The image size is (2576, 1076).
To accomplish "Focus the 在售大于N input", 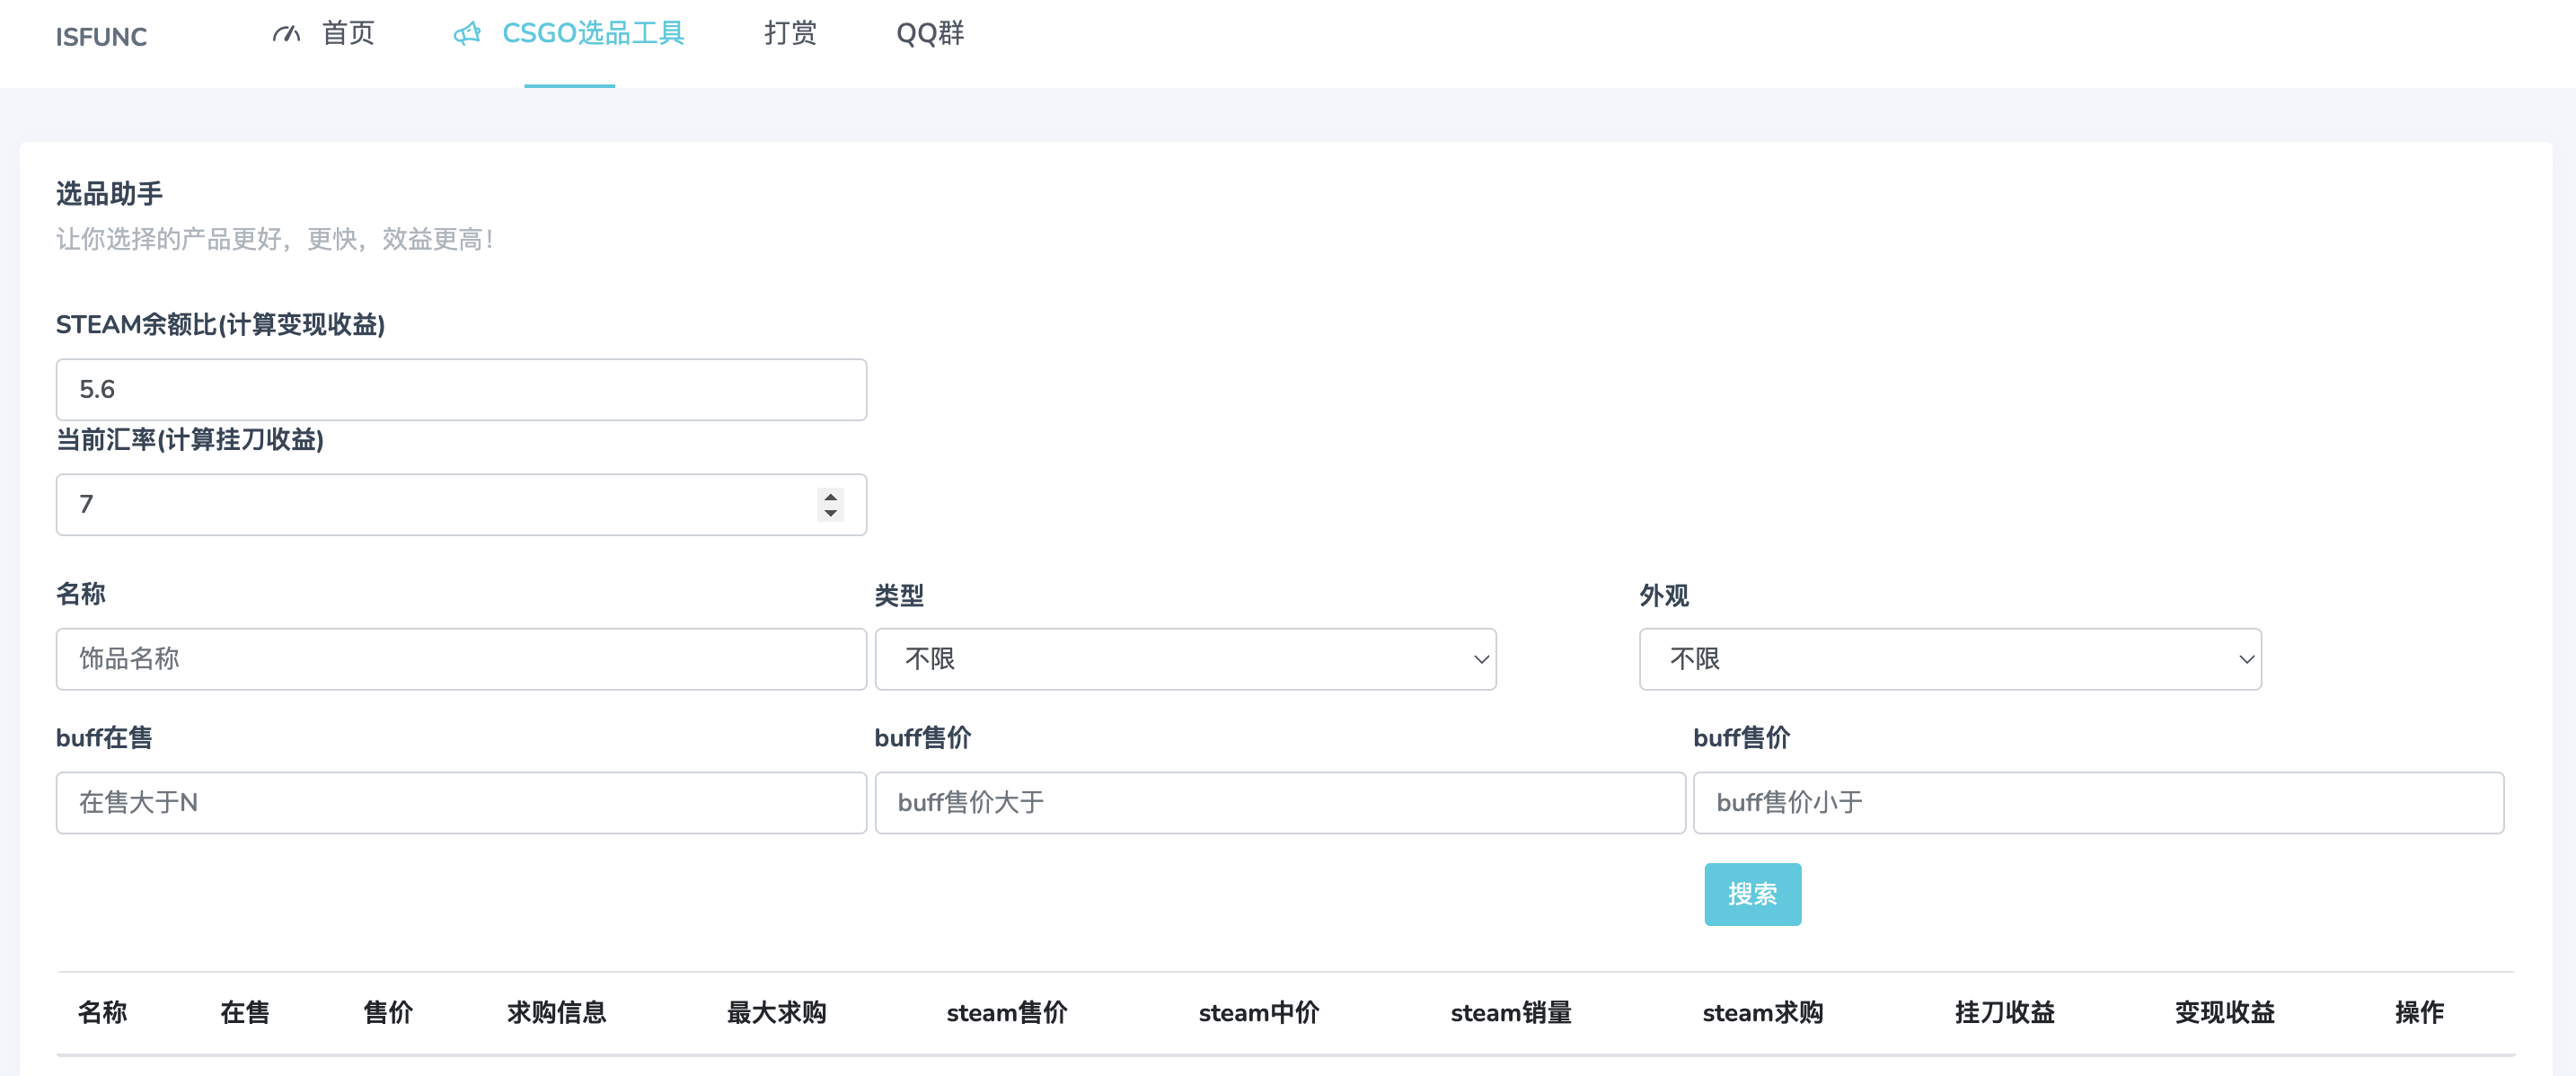I will coord(461,802).
